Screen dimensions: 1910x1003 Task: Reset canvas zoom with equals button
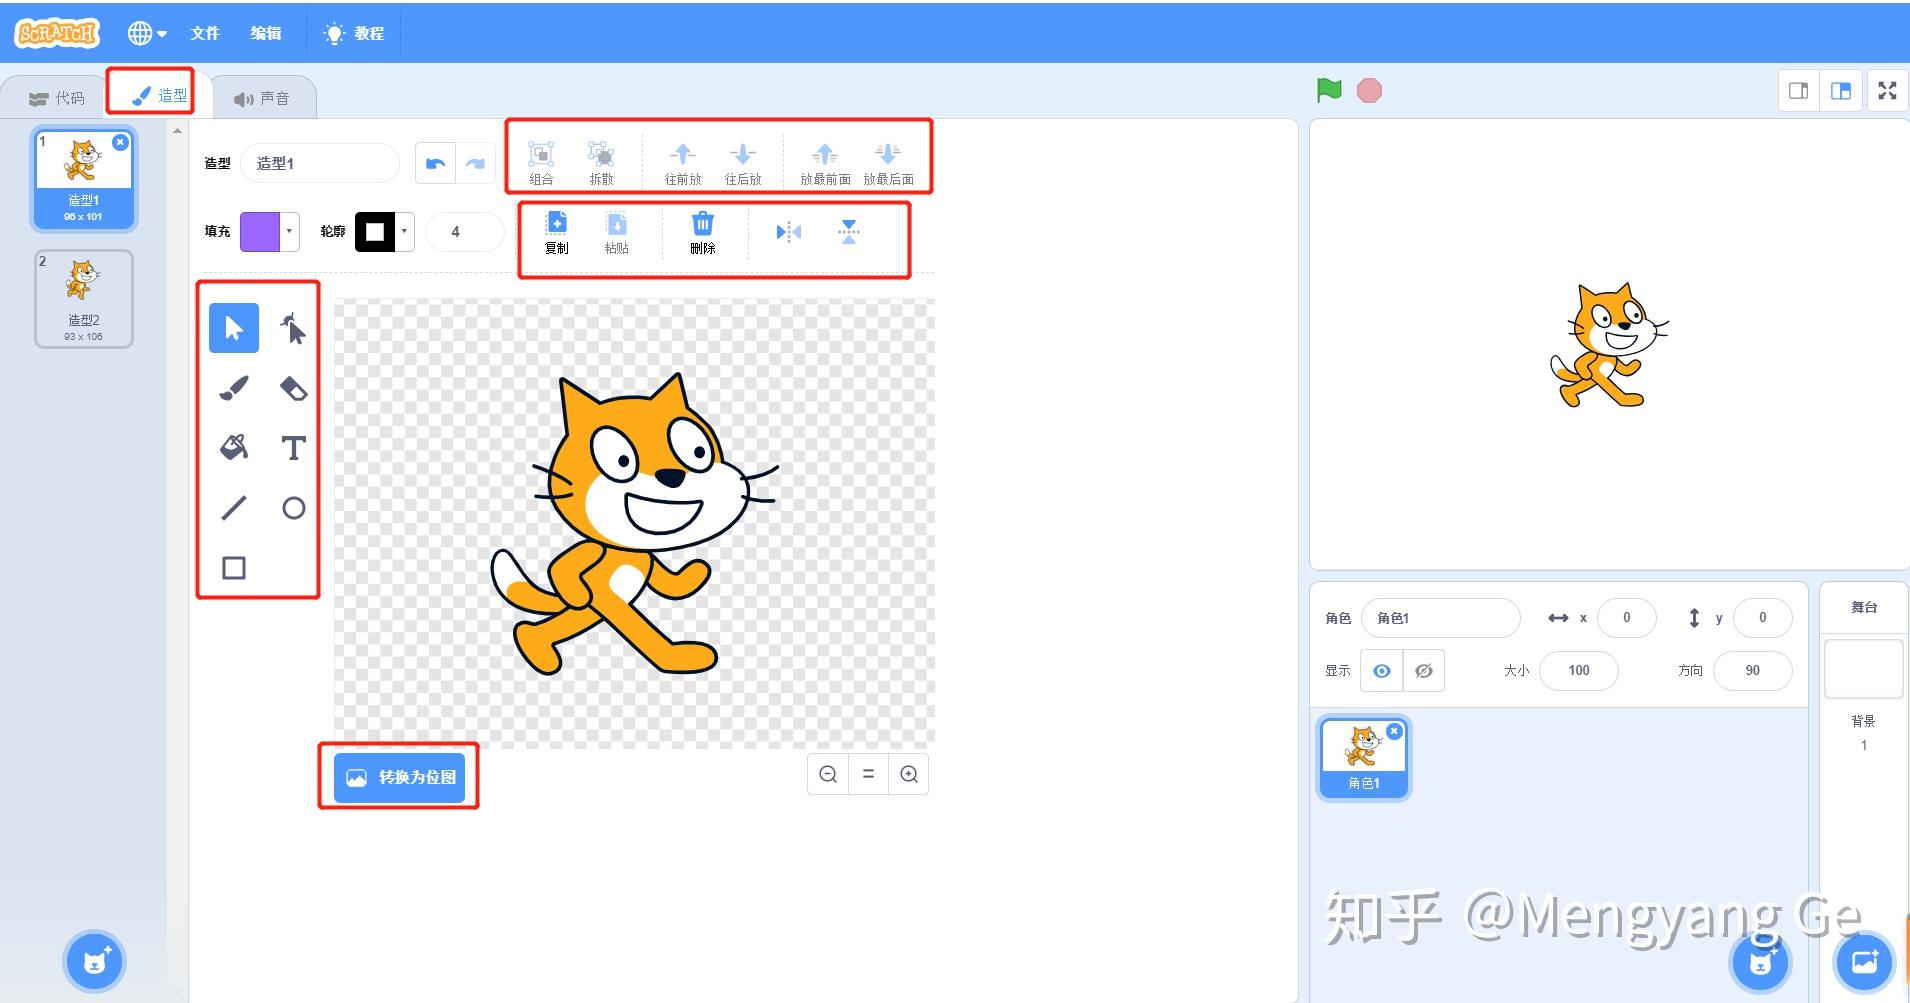(868, 774)
